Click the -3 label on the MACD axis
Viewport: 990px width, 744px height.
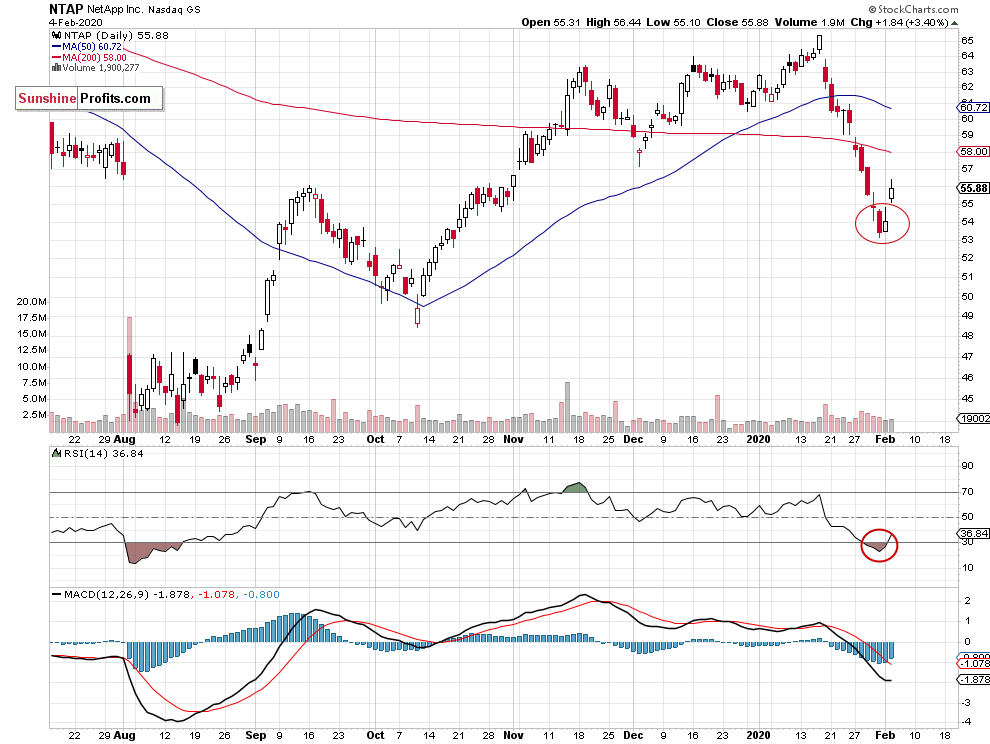pyautogui.click(x=966, y=702)
